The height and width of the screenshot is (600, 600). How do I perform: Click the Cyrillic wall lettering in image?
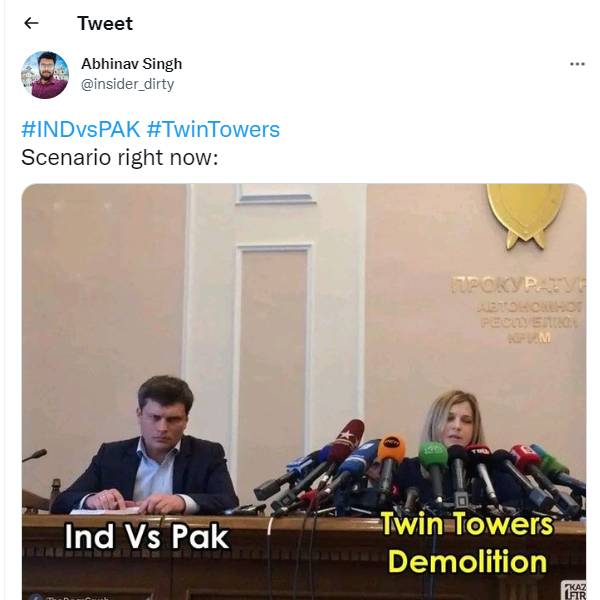pos(517,309)
